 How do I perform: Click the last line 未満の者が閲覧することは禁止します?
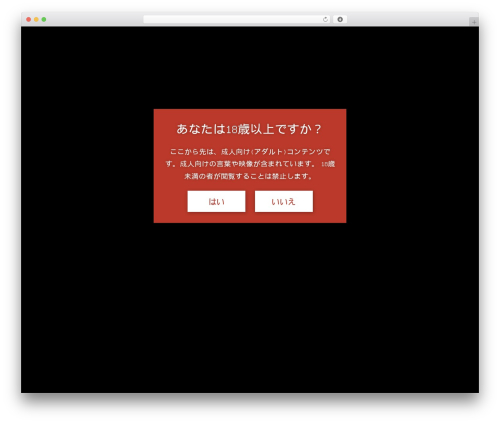point(249,176)
